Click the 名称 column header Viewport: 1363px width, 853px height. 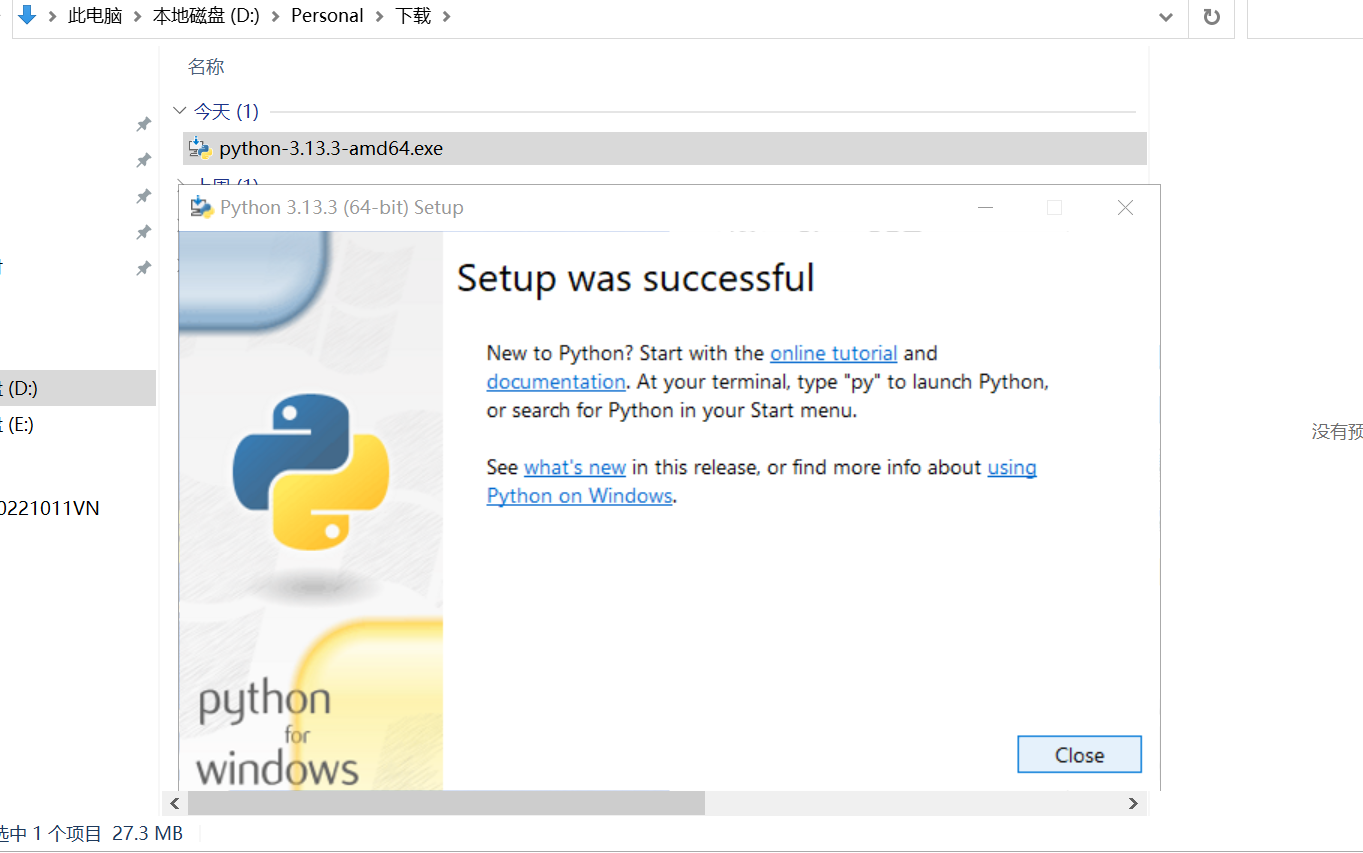click(206, 67)
